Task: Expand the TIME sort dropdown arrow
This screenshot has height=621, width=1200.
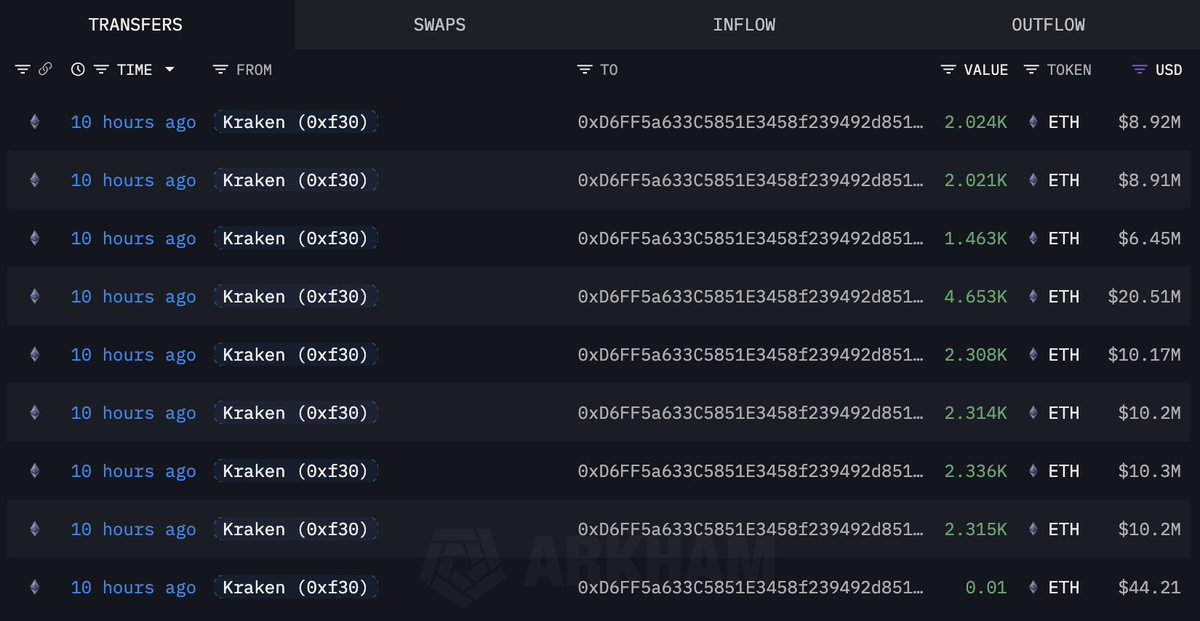Action: pyautogui.click(x=169, y=70)
